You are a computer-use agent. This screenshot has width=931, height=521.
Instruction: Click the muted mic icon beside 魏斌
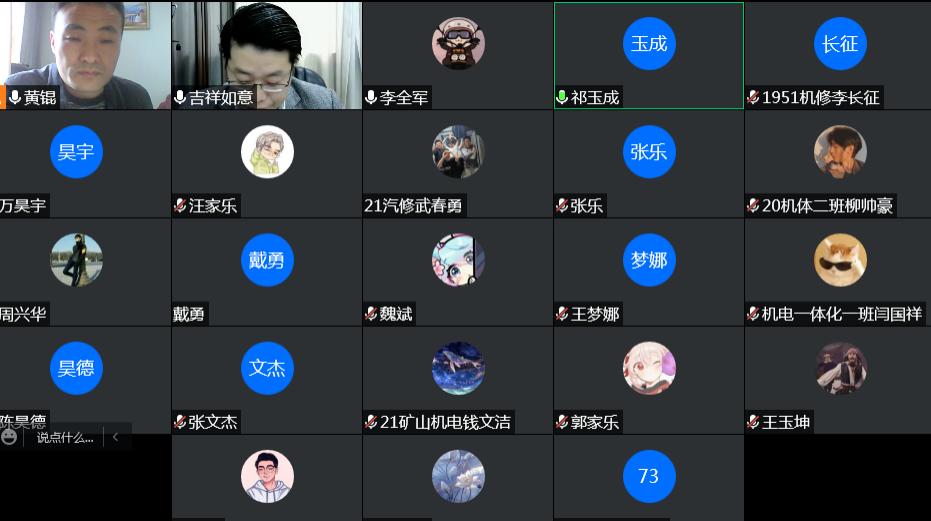point(371,314)
